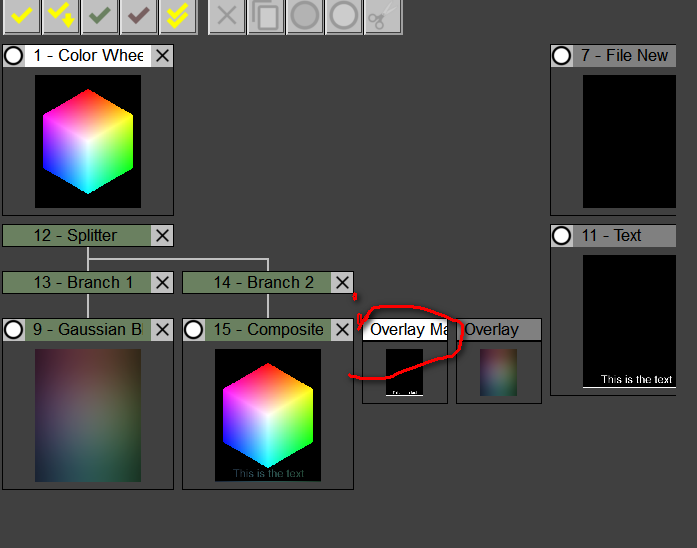The width and height of the screenshot is (697, 548).
Task: Click the grayed X delete toolbar button
Action: 227,16
